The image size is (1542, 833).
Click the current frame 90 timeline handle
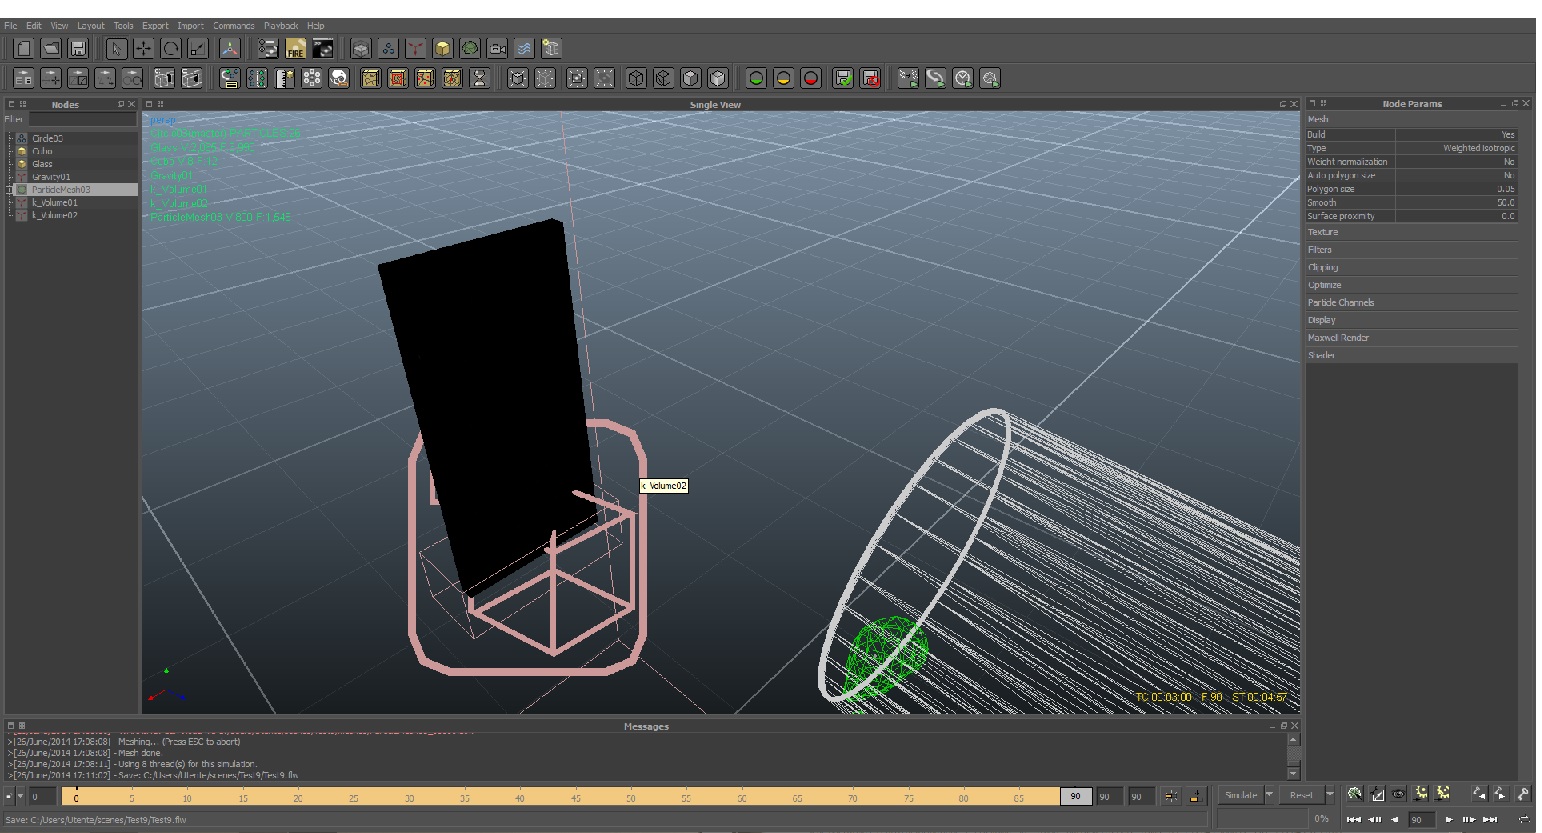point(1075,796)
